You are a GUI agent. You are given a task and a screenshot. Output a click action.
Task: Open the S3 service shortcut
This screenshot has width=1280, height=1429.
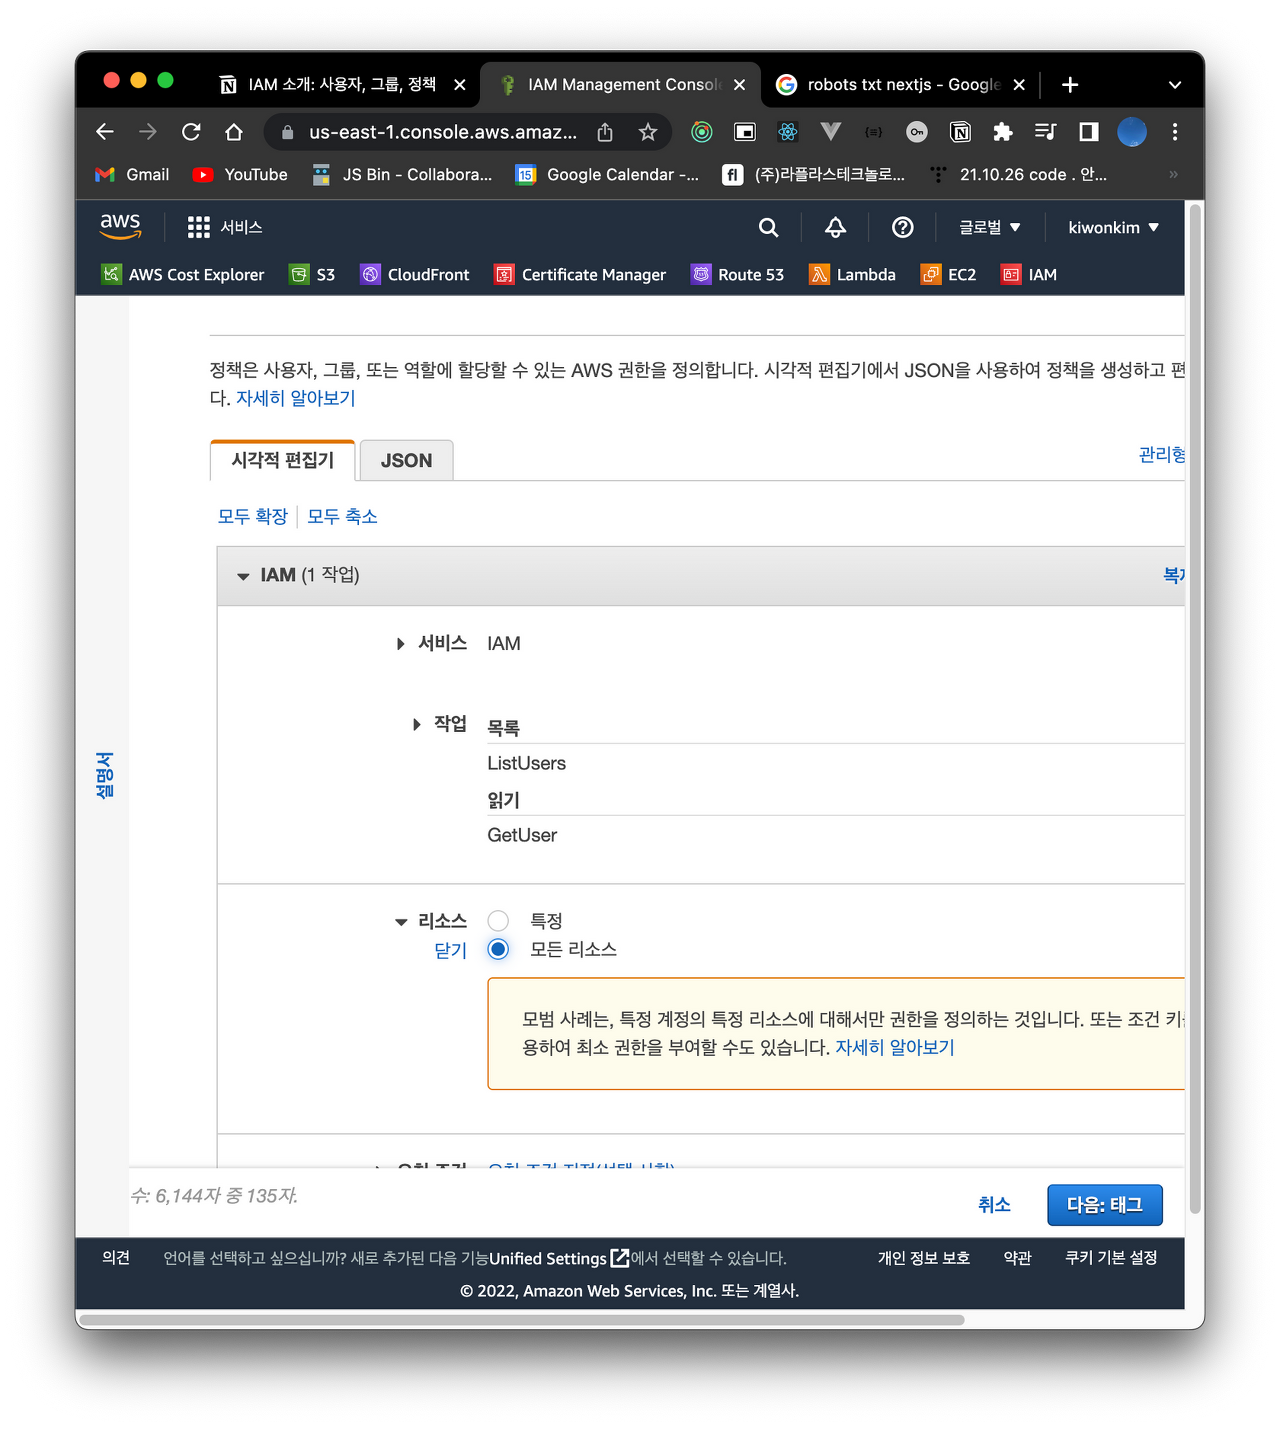[x=312, y=274]
